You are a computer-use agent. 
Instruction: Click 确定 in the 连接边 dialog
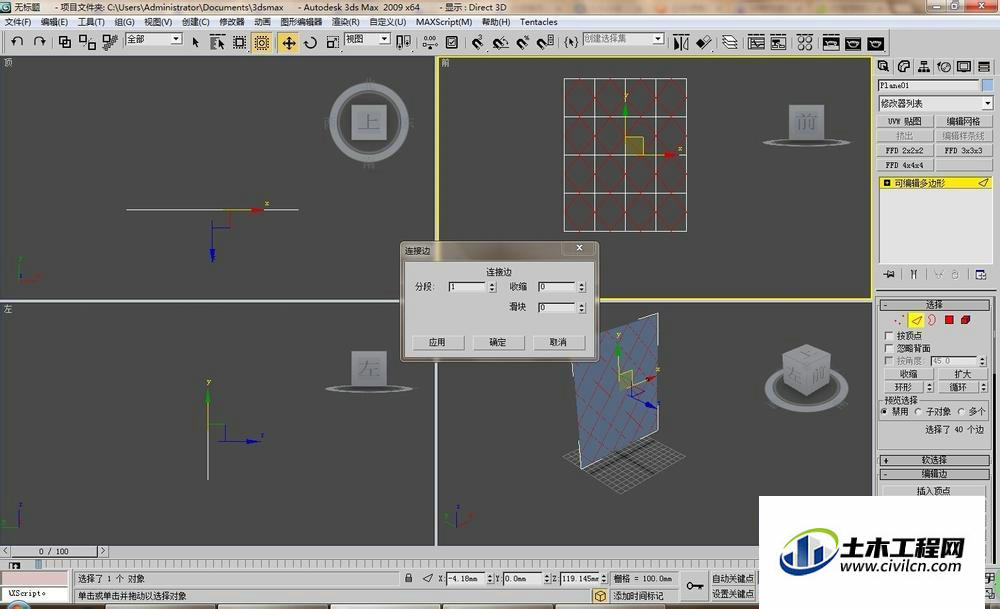click(x=497, y=342)
